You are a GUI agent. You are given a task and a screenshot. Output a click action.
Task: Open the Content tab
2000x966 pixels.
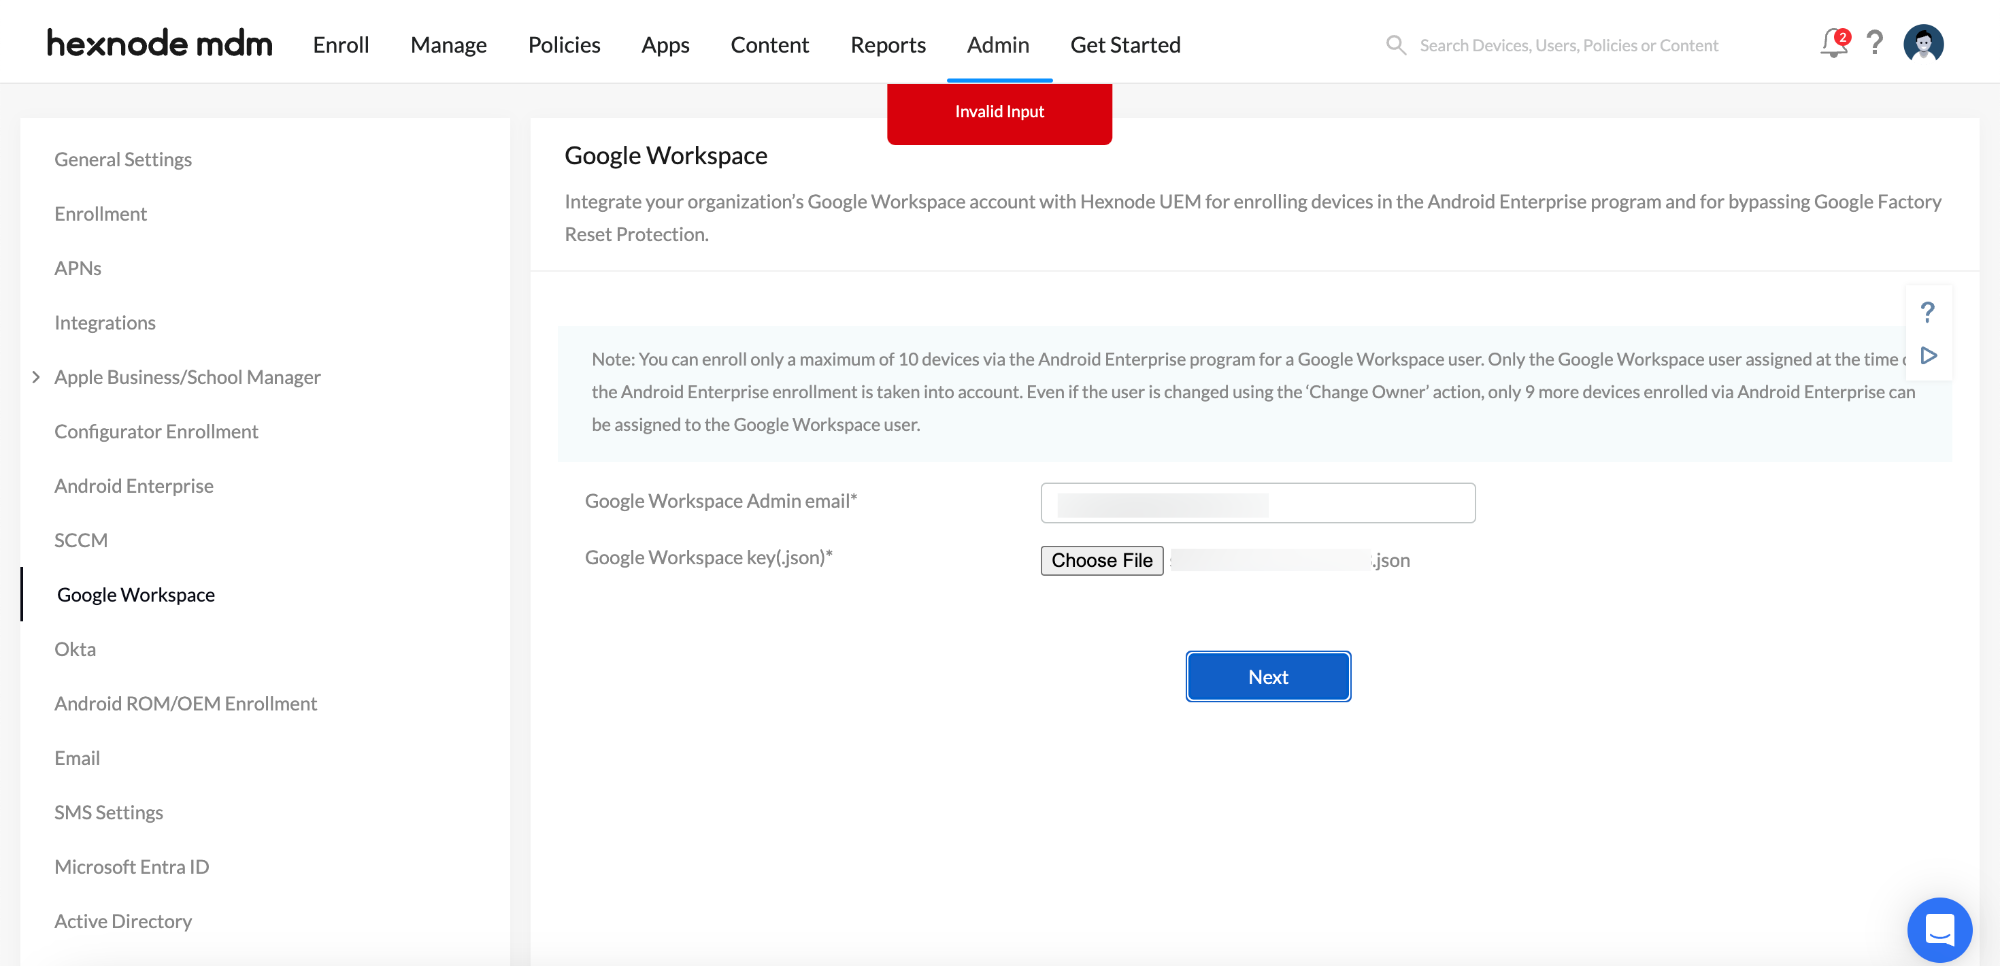[x=770, y=45]
